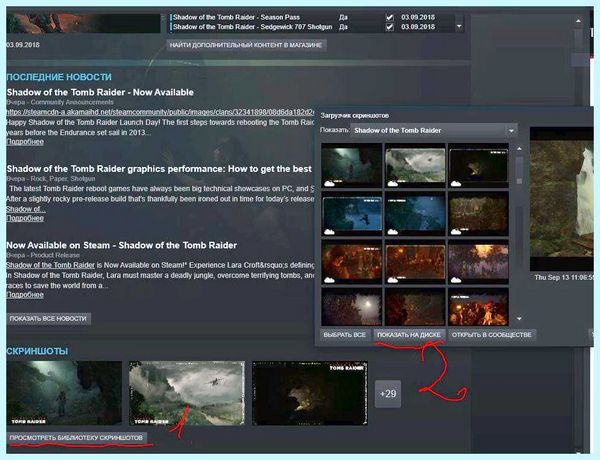This screenshot has width=600, height=460.
Task: Select blue thumbnail, row two middle
Action: 415,214
